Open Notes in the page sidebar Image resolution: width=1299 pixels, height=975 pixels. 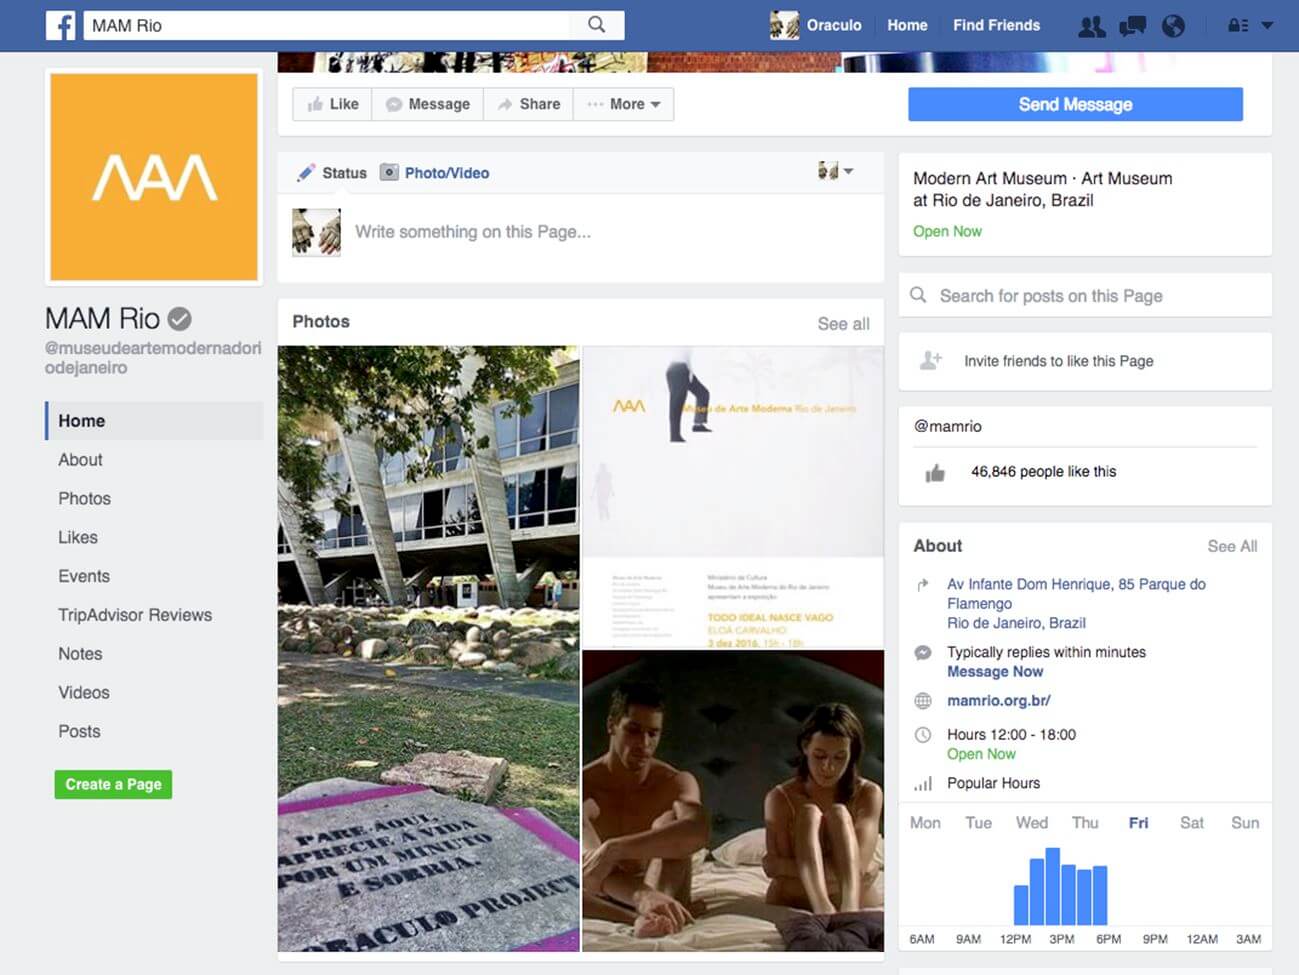80,654
